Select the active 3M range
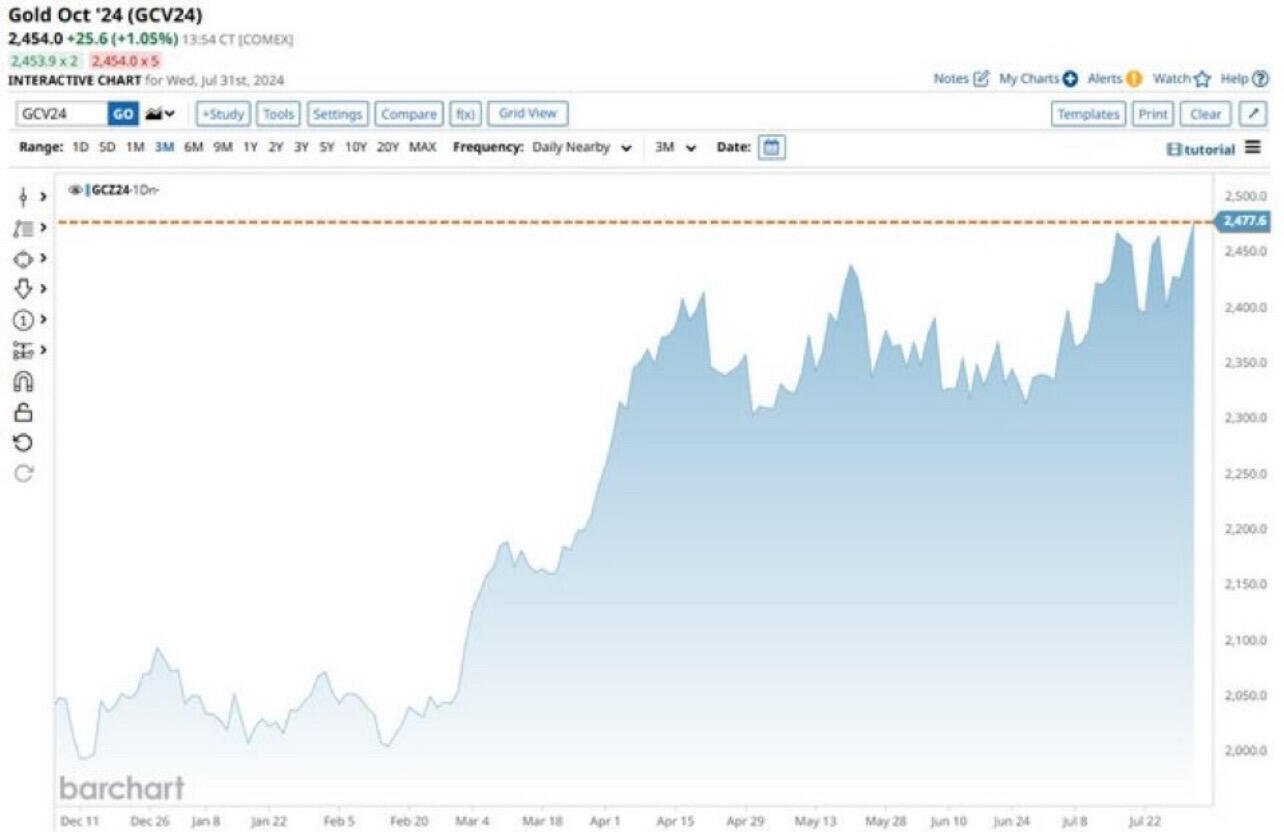 click(164, 147)
